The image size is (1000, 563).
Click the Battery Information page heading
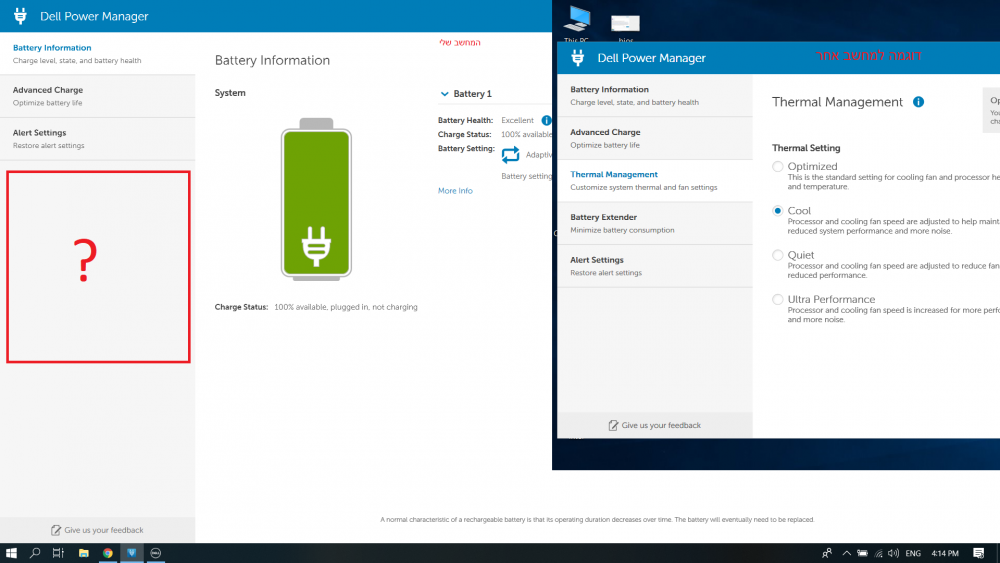(x=272, y=61)
